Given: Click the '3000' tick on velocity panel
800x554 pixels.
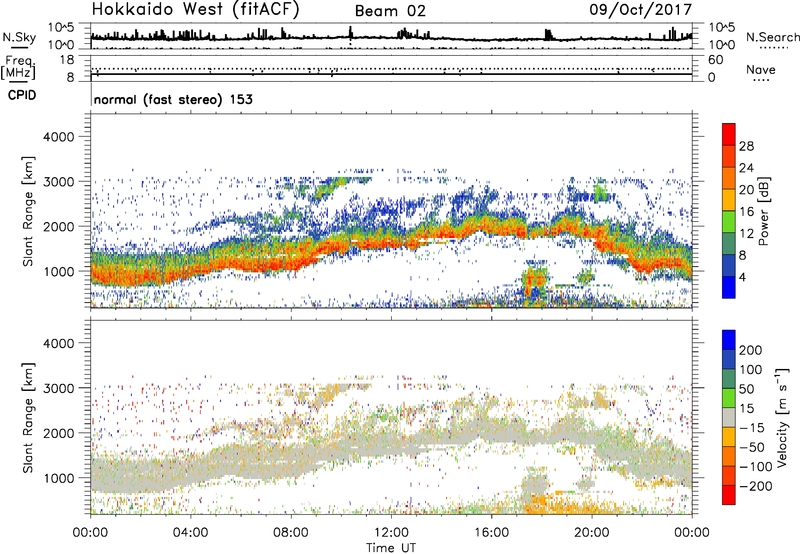Looking at the screenshot, I should 58,388.
